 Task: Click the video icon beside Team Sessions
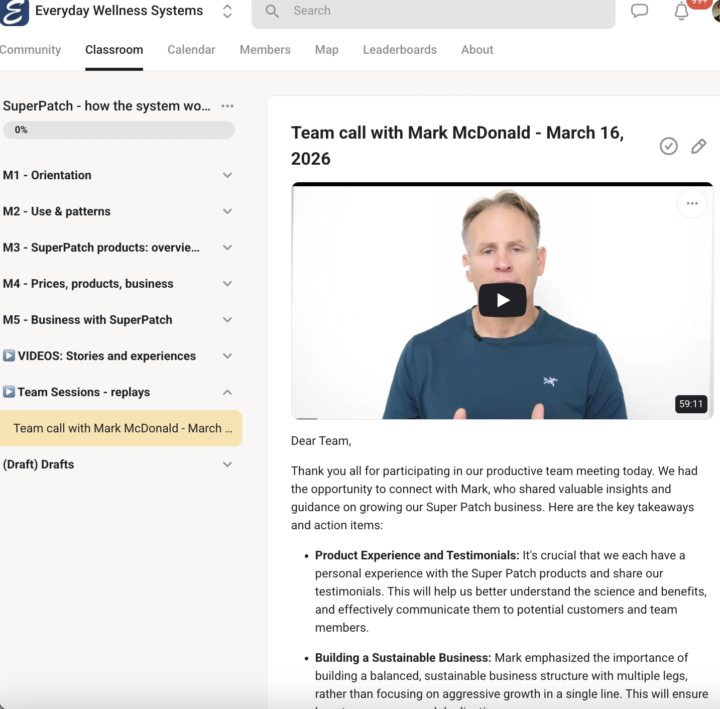click(9, 392)
